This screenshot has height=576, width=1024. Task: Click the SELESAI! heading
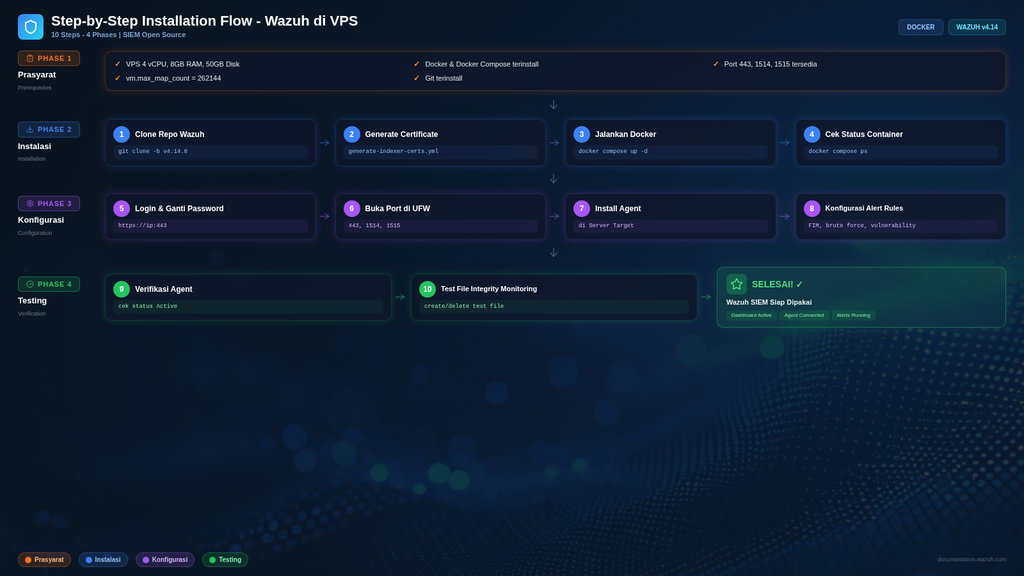click(x=777, y=284)
